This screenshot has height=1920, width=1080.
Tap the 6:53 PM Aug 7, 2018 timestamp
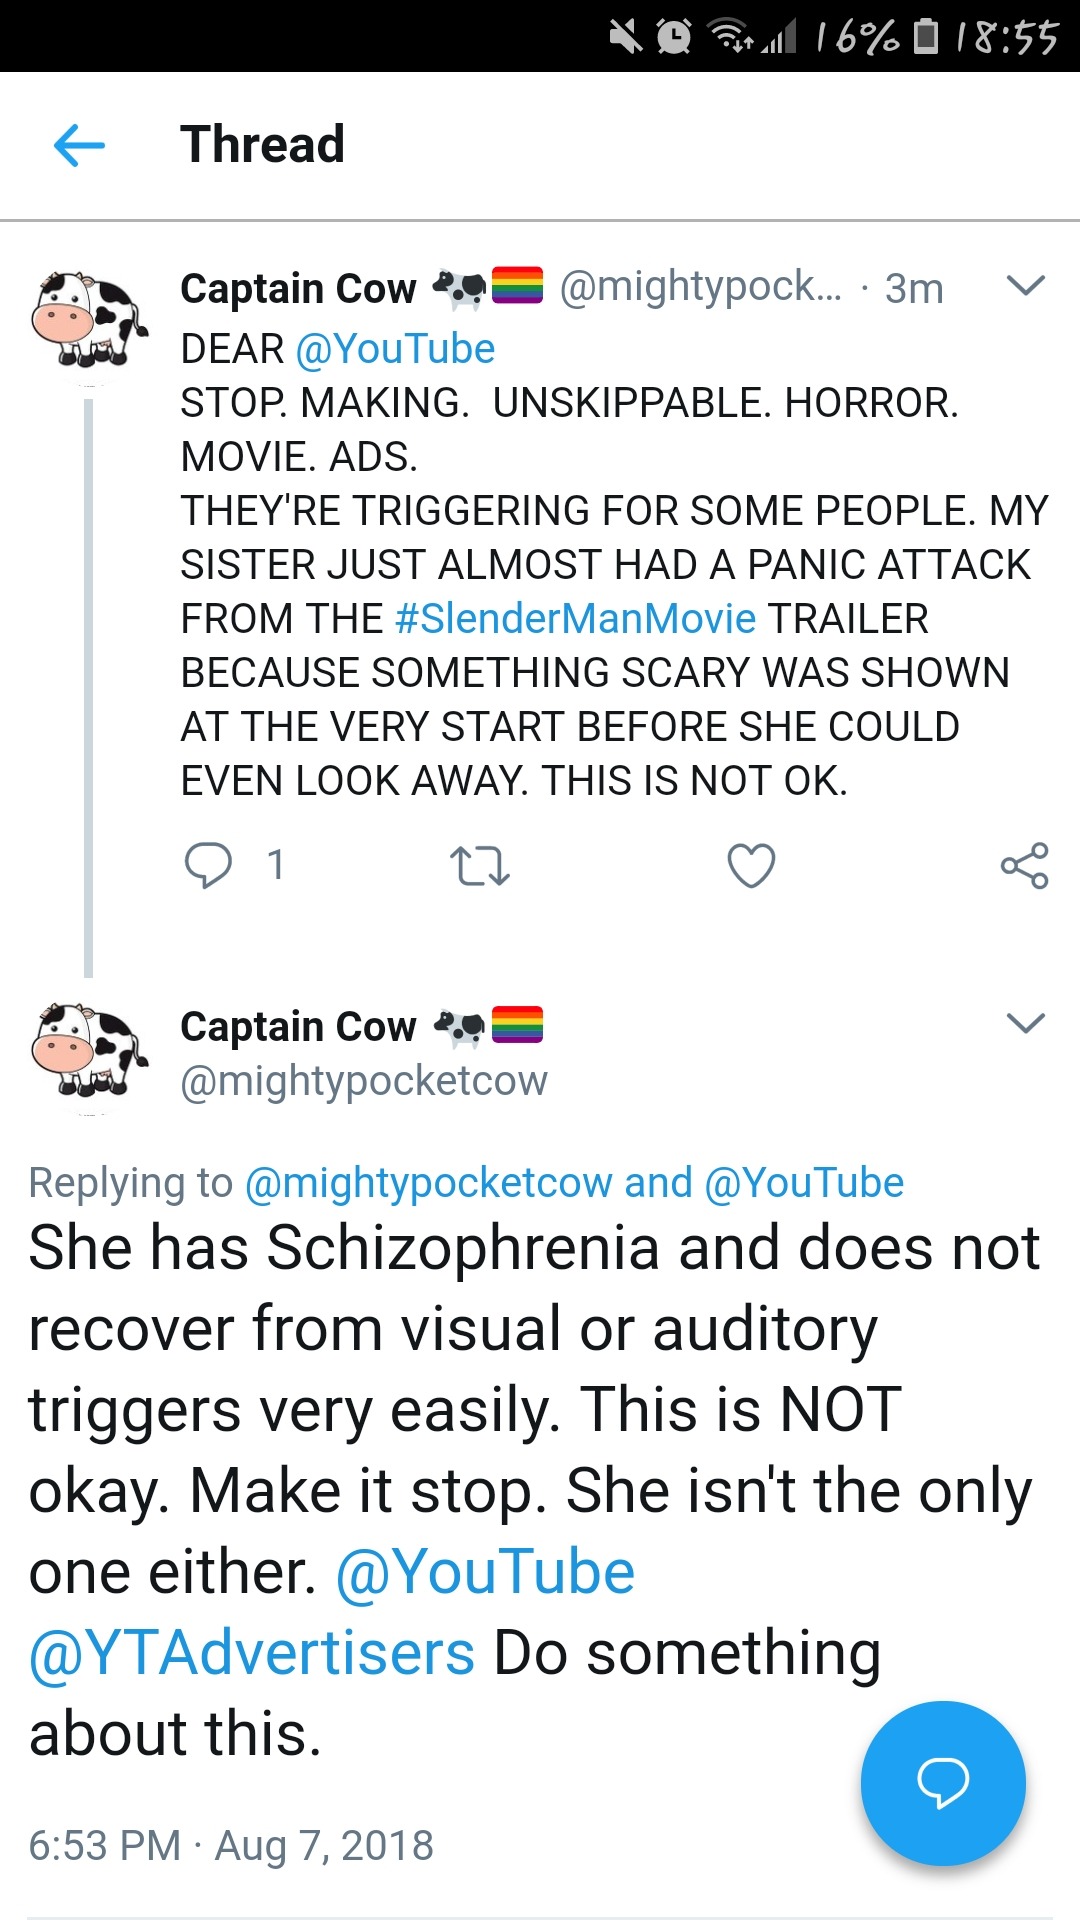tap(231, 1845)
